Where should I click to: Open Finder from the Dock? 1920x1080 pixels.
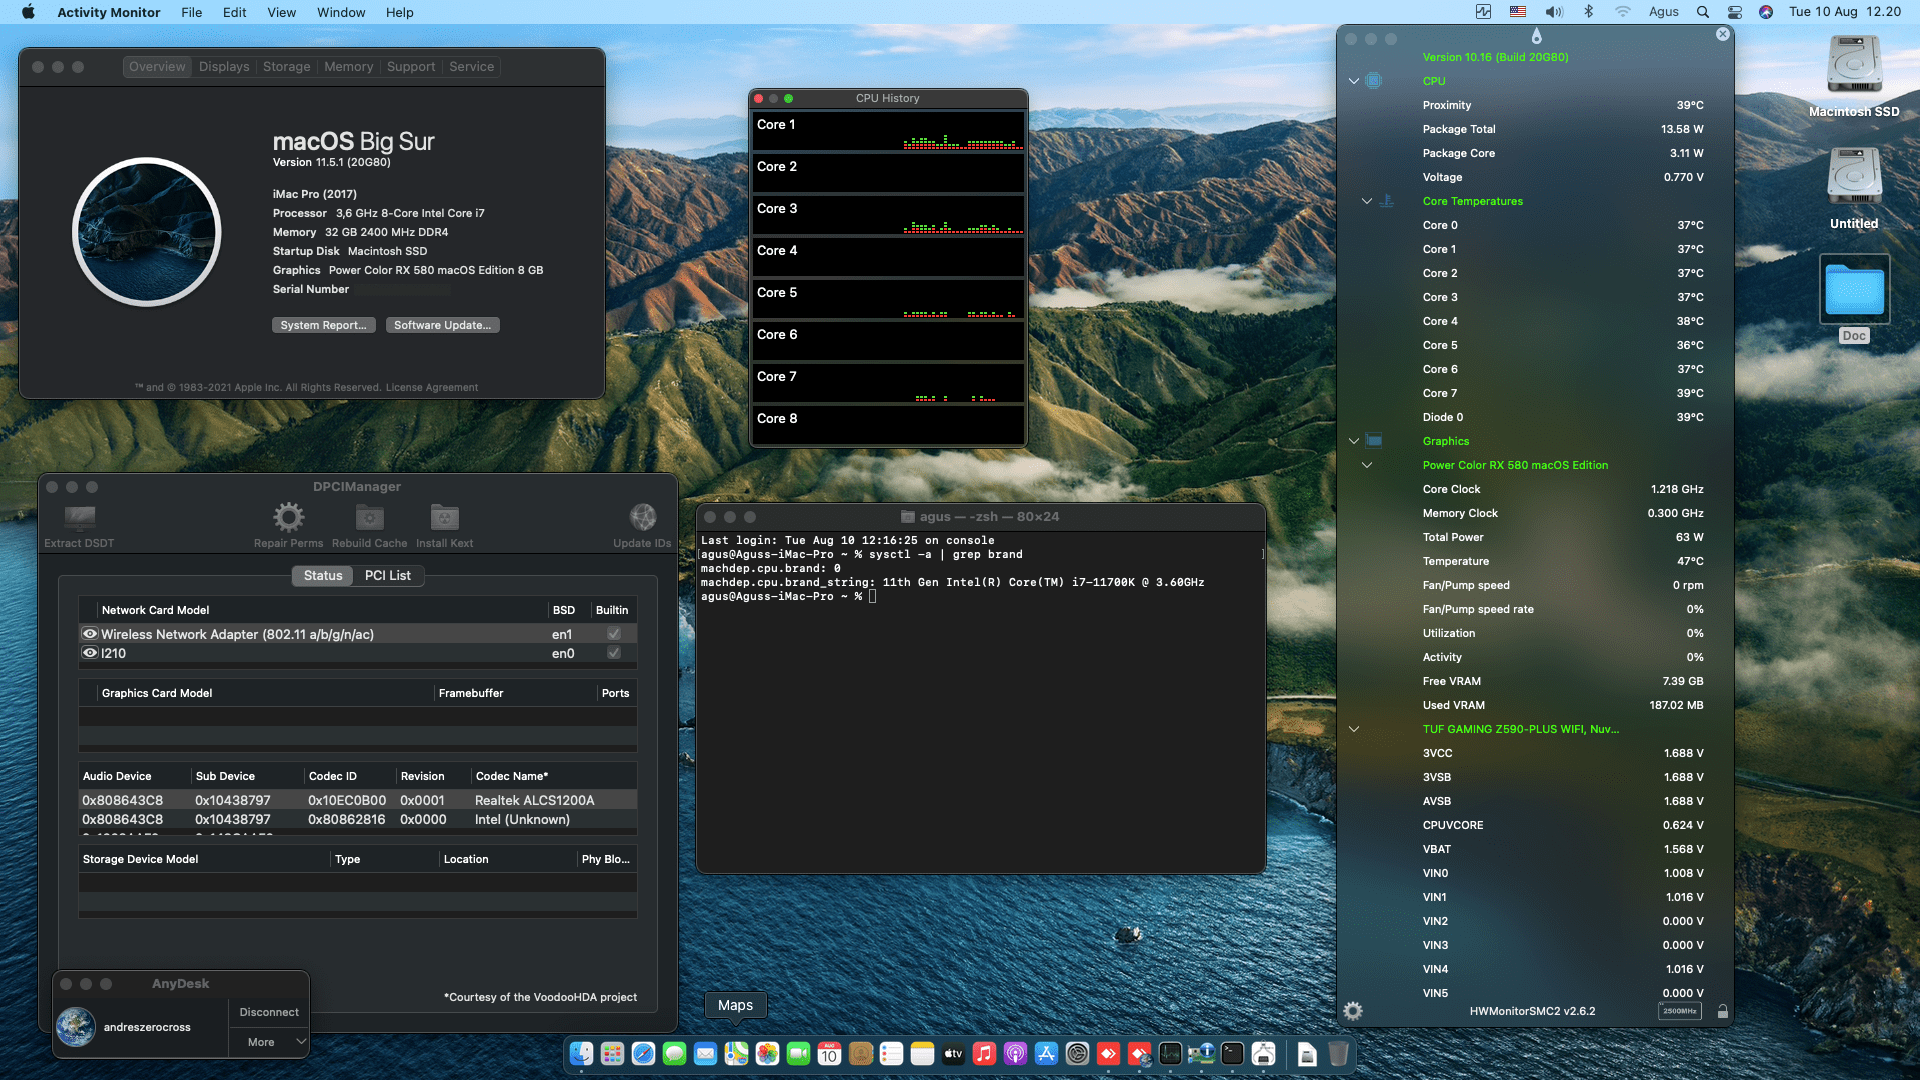click(x=581, y=1053)
